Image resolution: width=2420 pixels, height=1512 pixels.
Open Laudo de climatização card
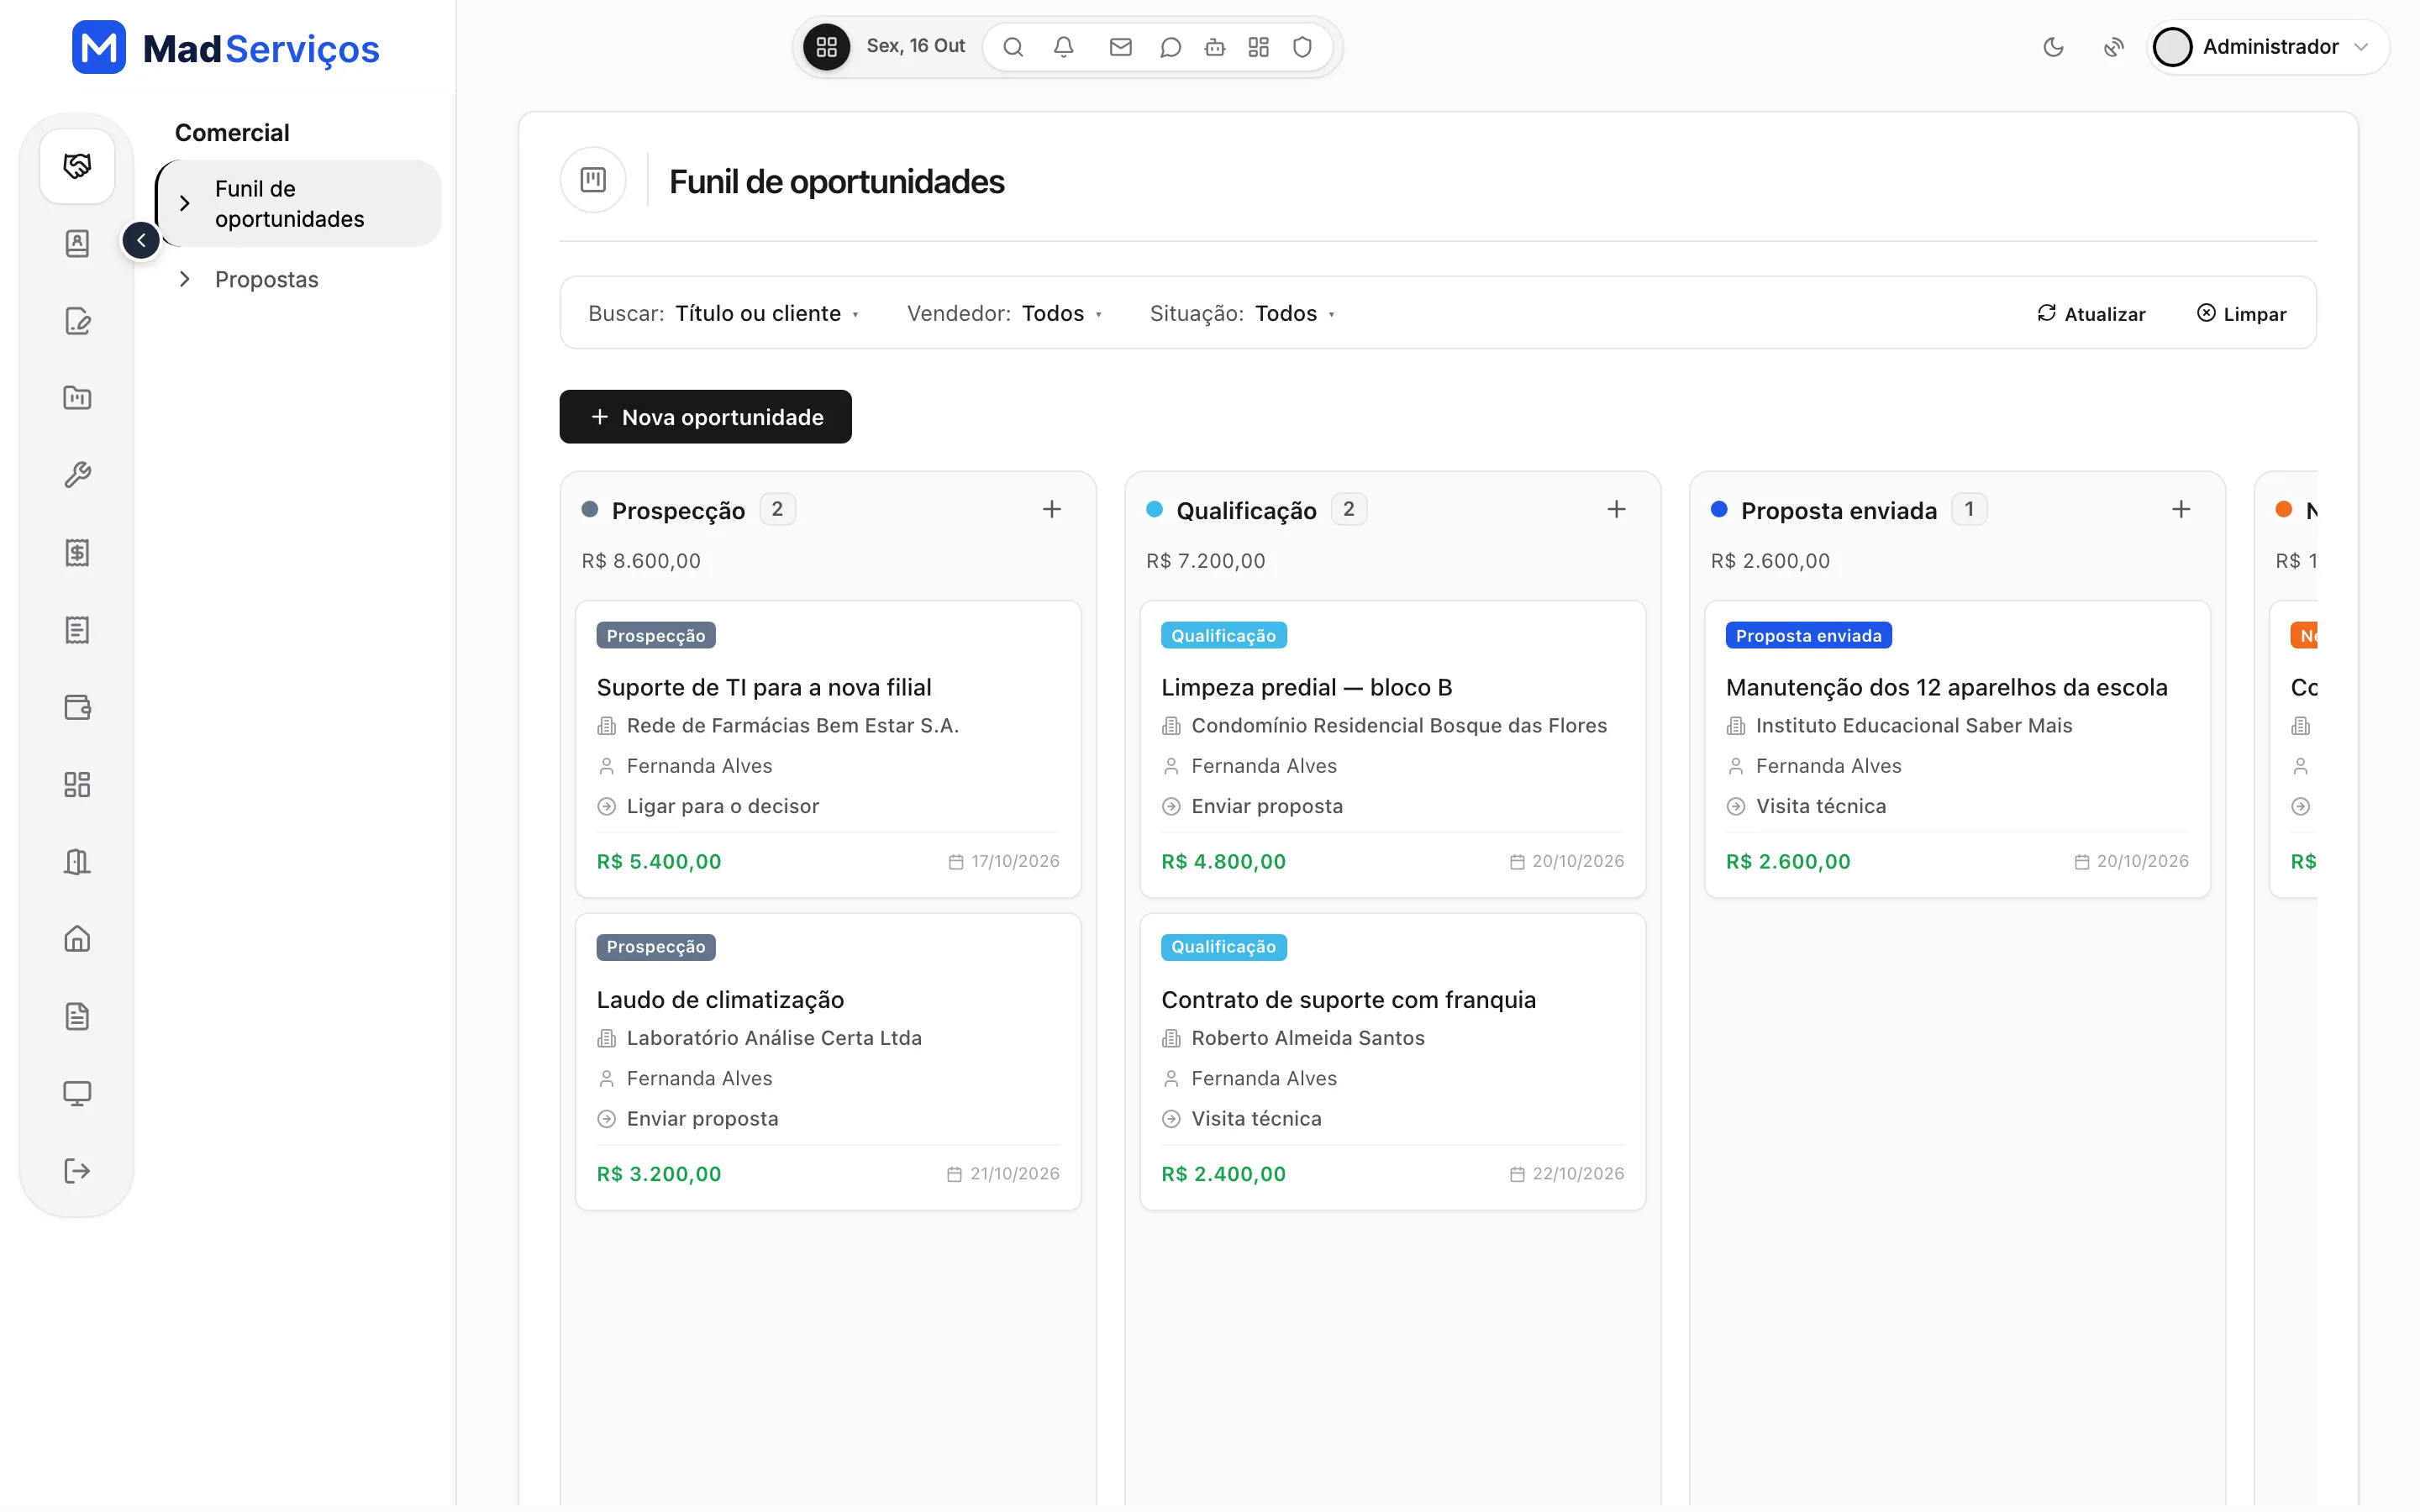pos(828,1061)
